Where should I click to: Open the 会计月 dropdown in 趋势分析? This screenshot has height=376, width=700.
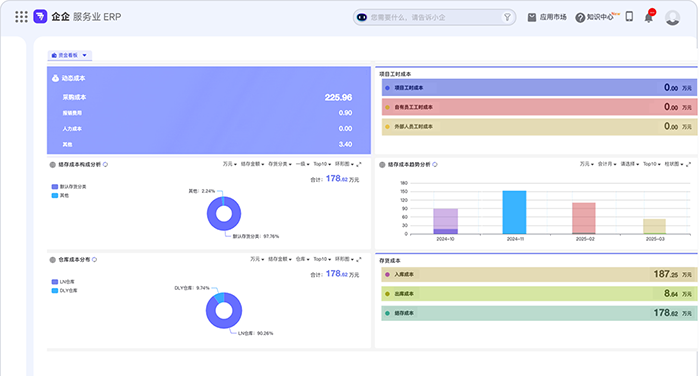[x=607, y=164]
